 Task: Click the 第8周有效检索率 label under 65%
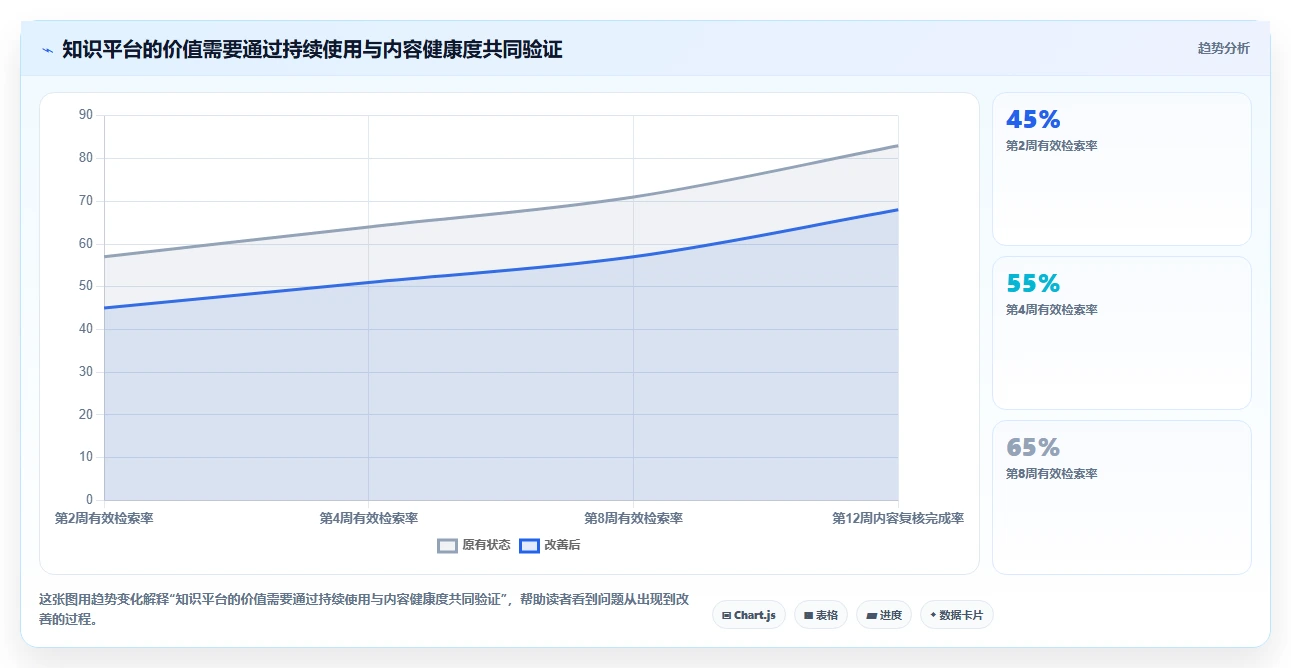pyautogui.click(x=1052, y=474)
